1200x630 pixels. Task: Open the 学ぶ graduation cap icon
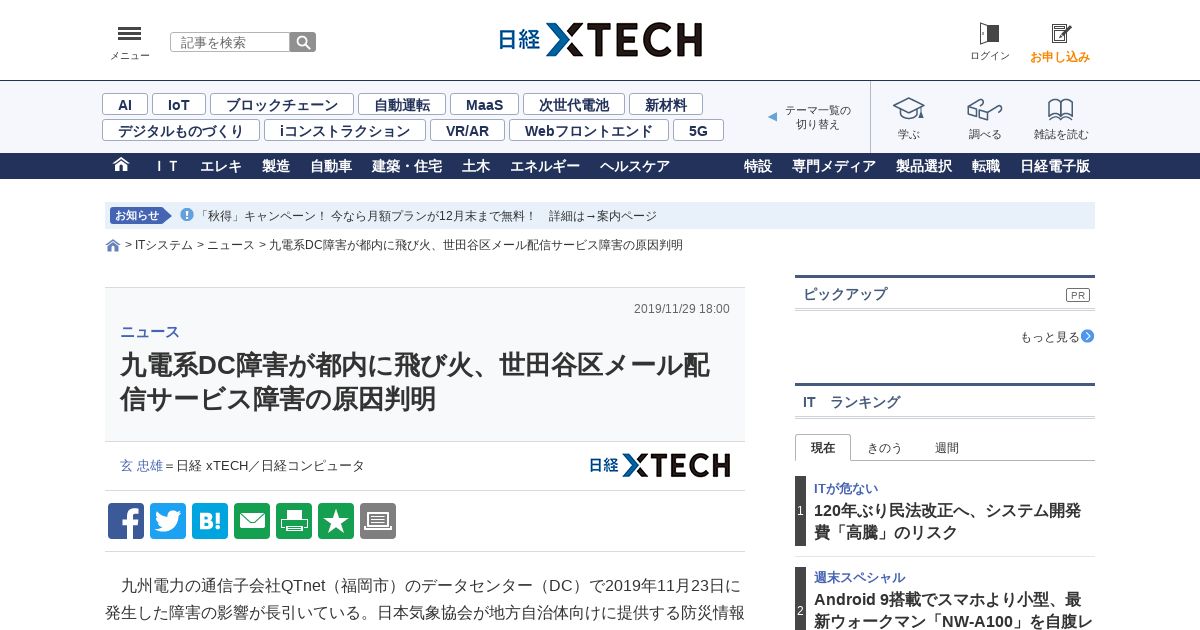click(x=909, y=108)
